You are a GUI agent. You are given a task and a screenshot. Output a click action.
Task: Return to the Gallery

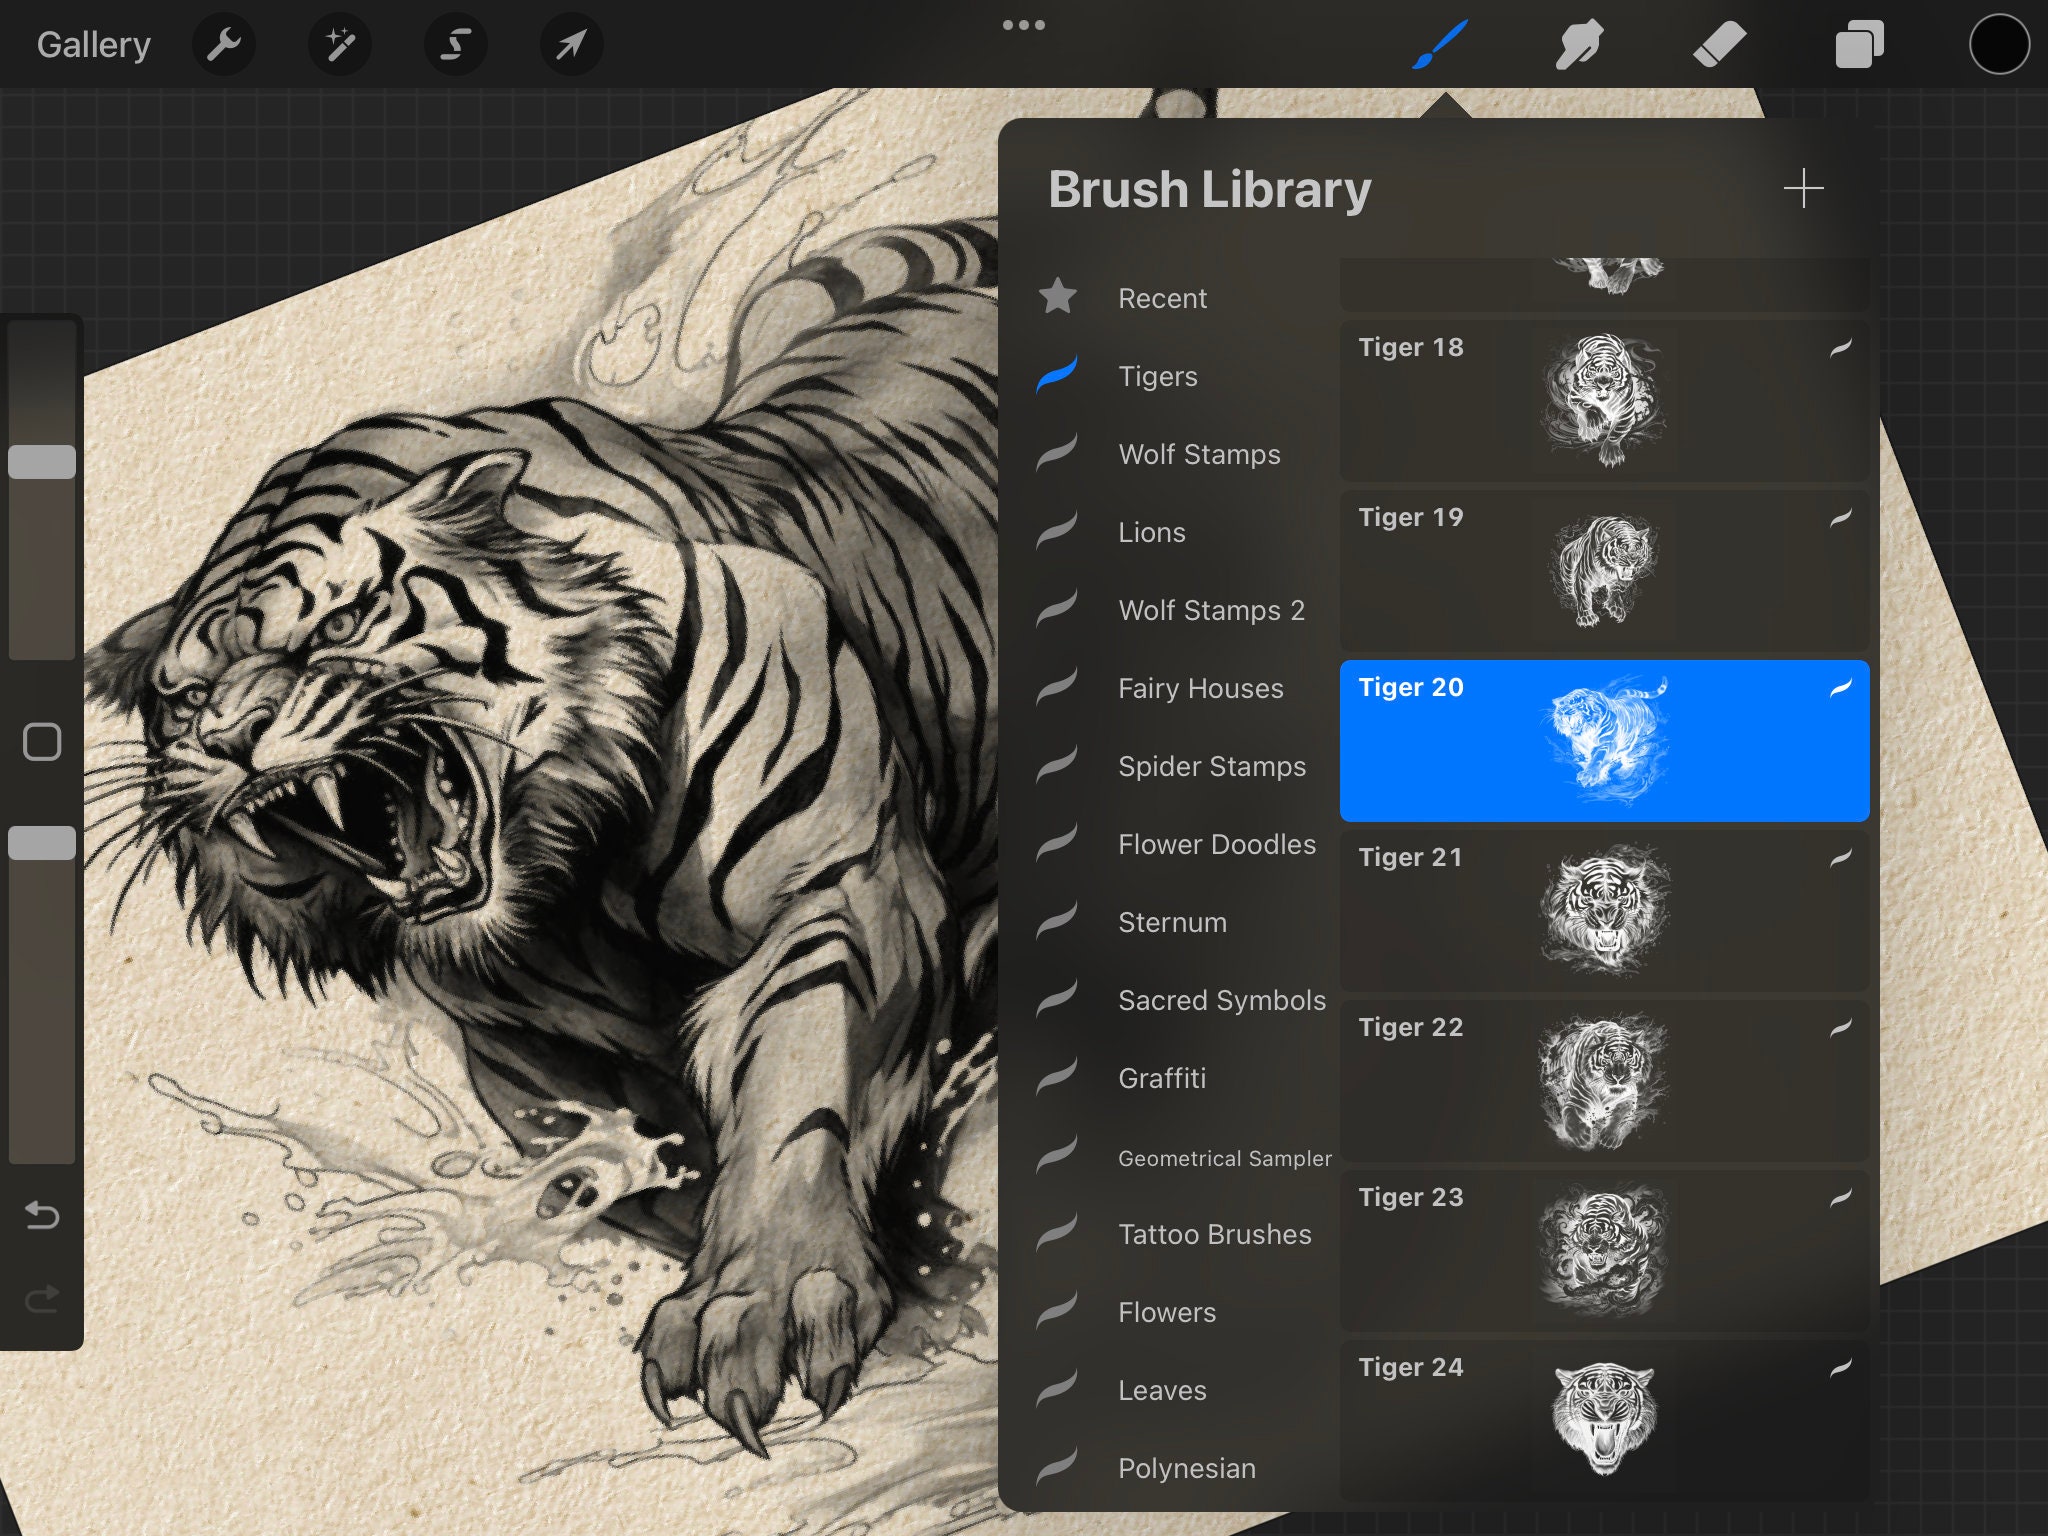click(x=94, y=45)
